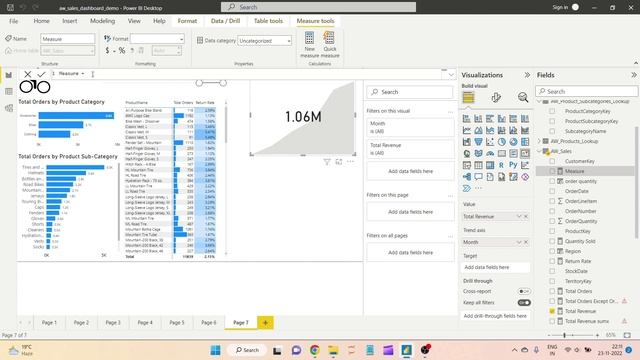Cancel the measure formula with the X icon
Image resolution: width=640 pixels, height=360 pixels.
[27, 74]
